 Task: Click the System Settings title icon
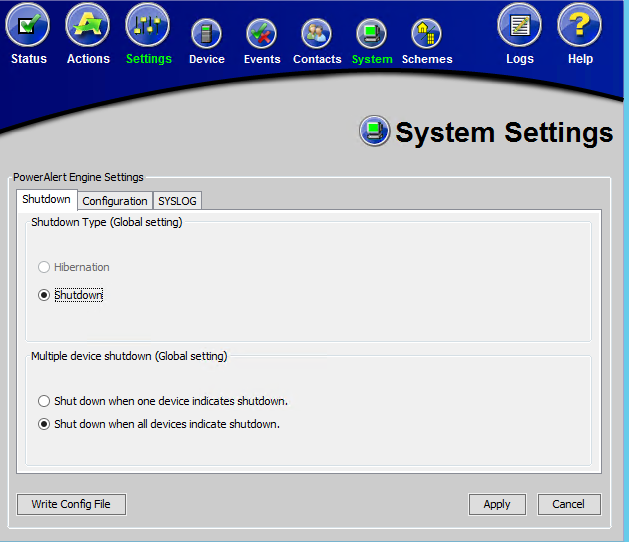[374, 131]
